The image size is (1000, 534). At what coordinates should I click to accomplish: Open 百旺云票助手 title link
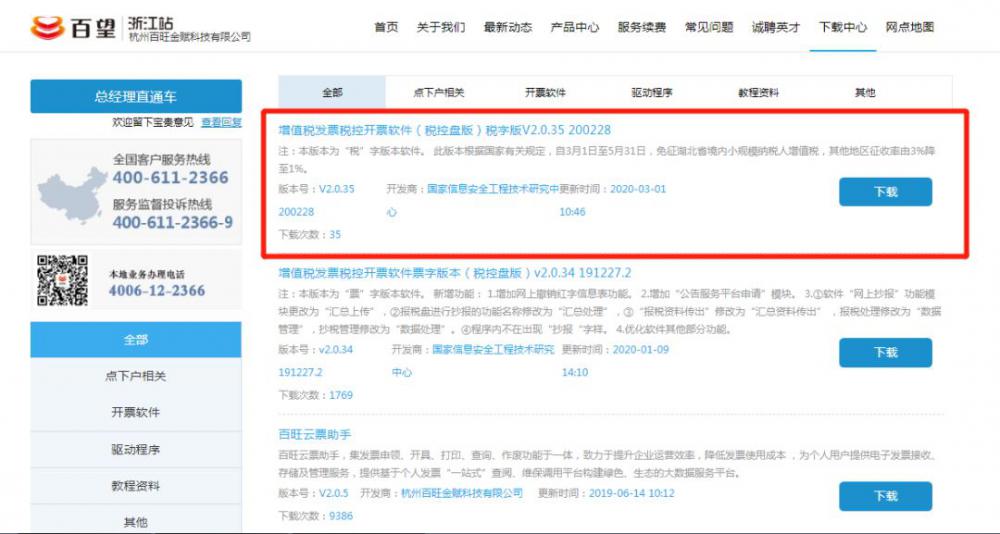click(x=314, y=434)
